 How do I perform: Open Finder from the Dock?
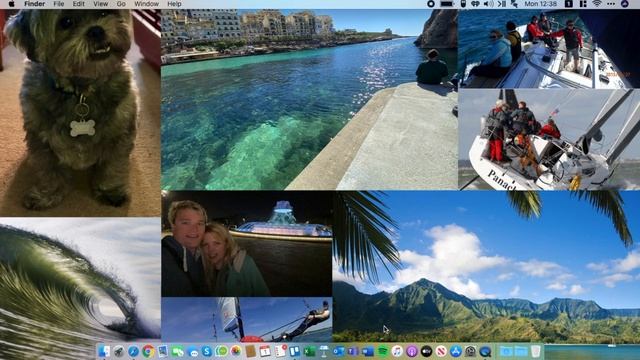tap(104, 351)
